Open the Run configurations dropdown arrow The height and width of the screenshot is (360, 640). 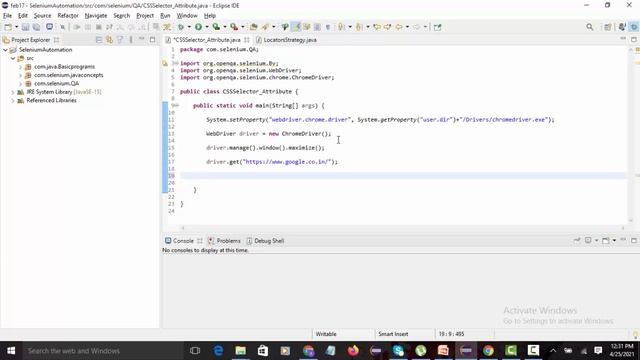tap(207, 27)
